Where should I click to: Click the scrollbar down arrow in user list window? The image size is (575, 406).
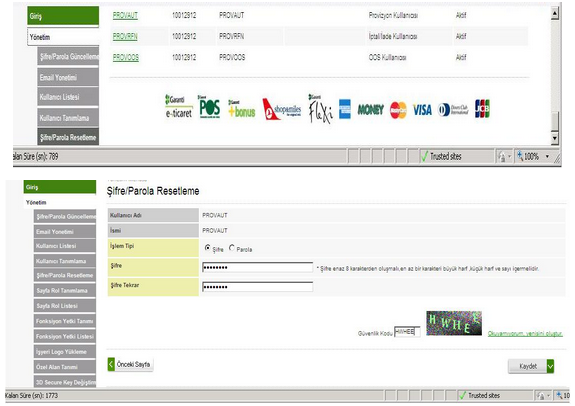coord(555,138)
